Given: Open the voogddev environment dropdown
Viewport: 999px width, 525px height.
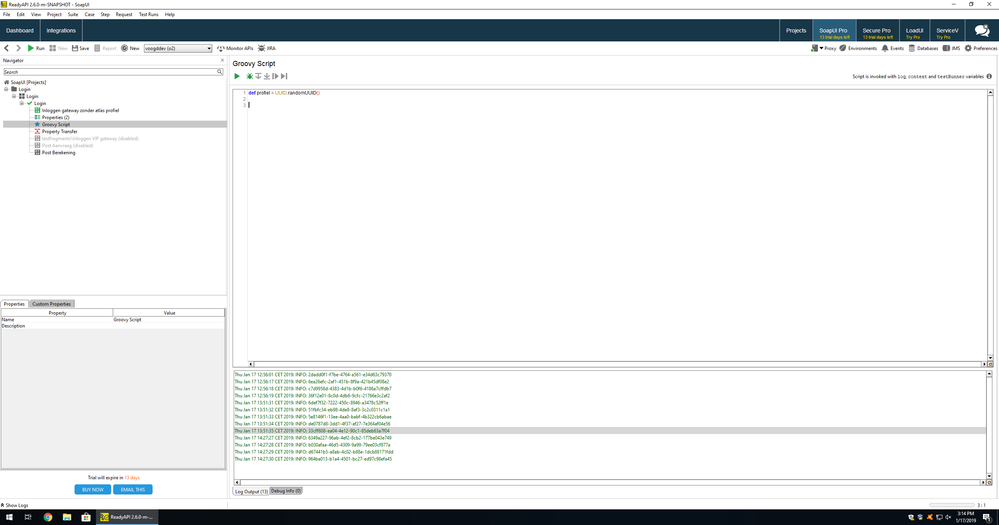Looking at the screenshot, I should pos(178,48).
